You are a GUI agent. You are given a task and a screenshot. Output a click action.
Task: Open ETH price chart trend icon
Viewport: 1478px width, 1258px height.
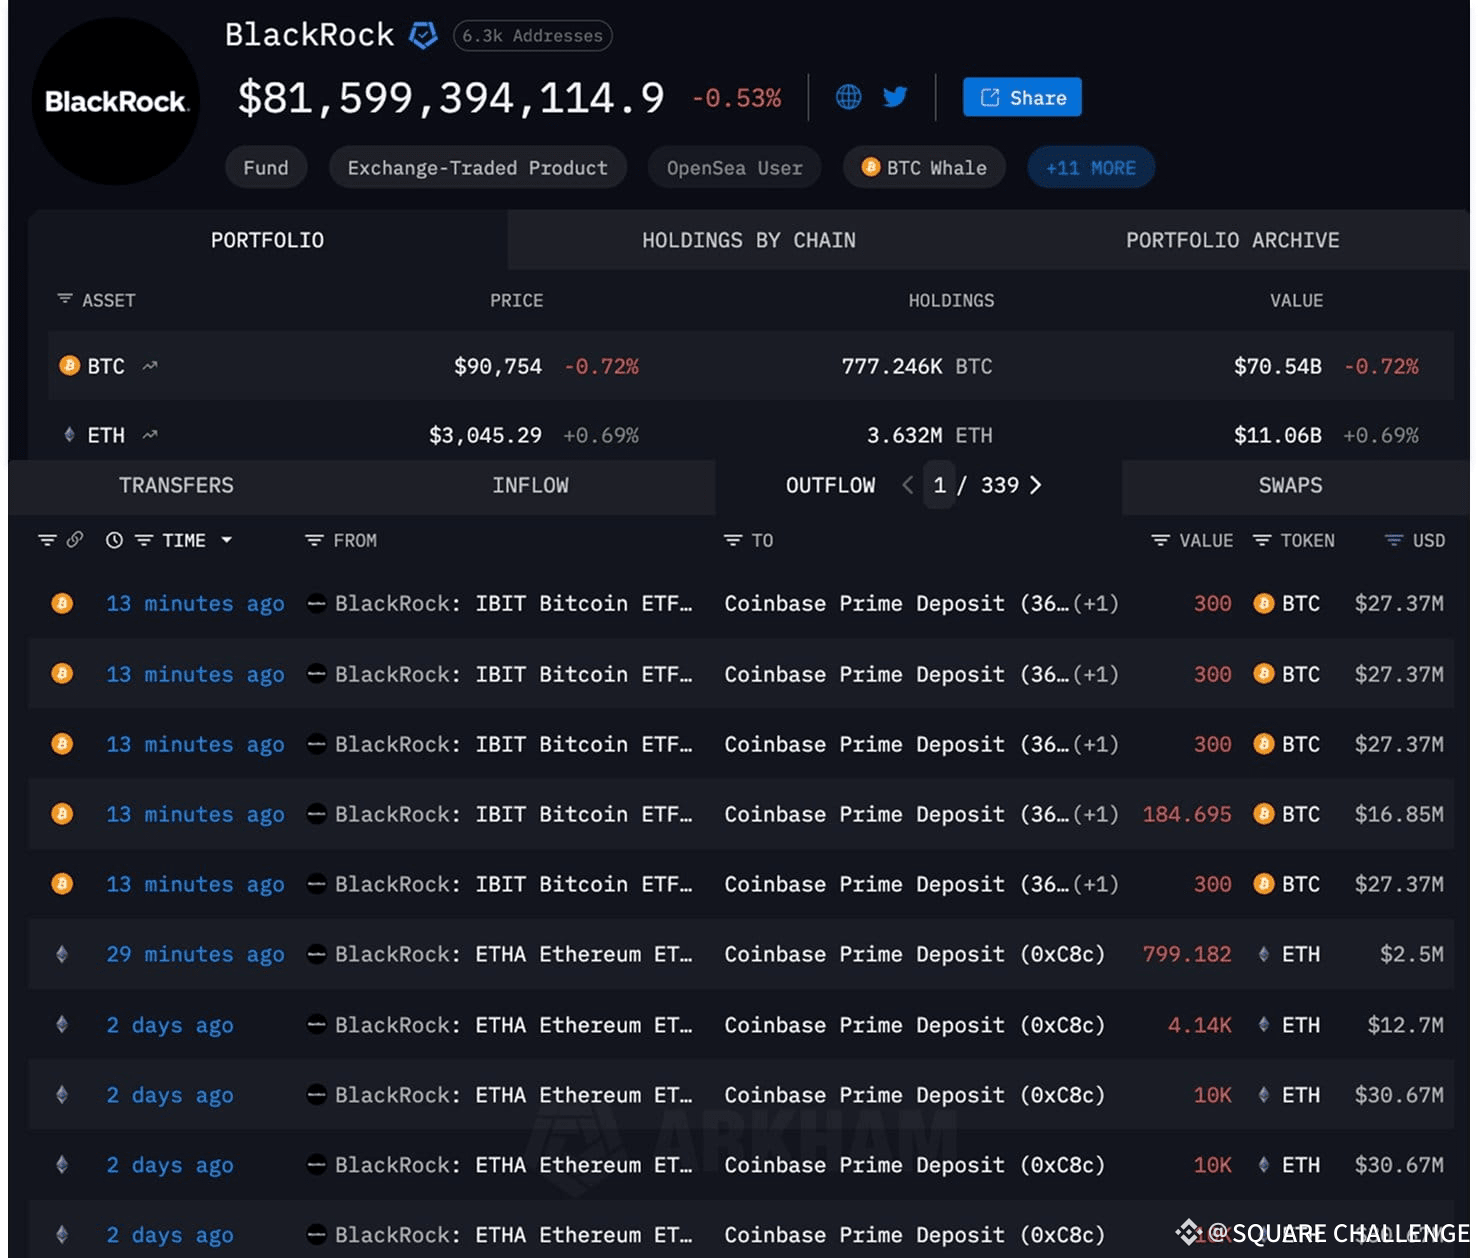[150, 435]
